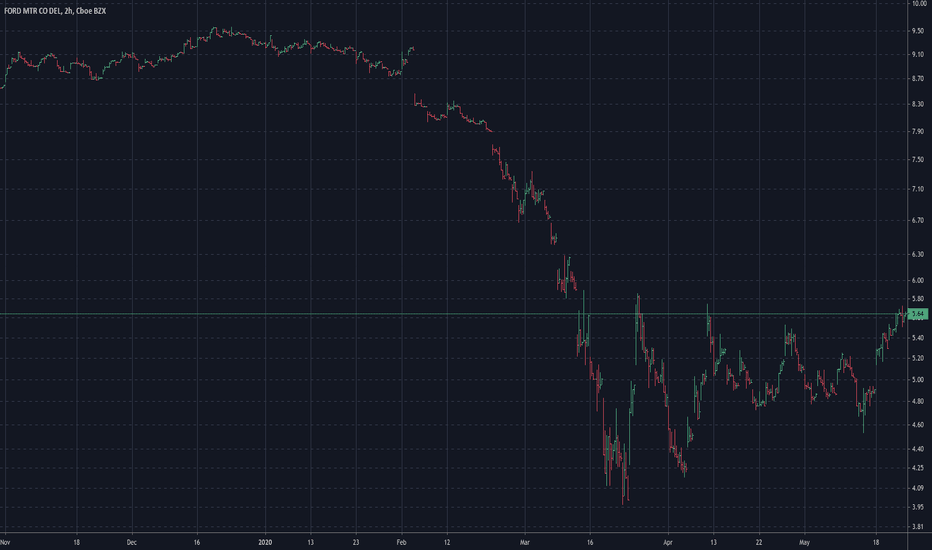Click the May date label on time axis
The height and width of the screenshot is (550, 932).
[x=804, y=542]
